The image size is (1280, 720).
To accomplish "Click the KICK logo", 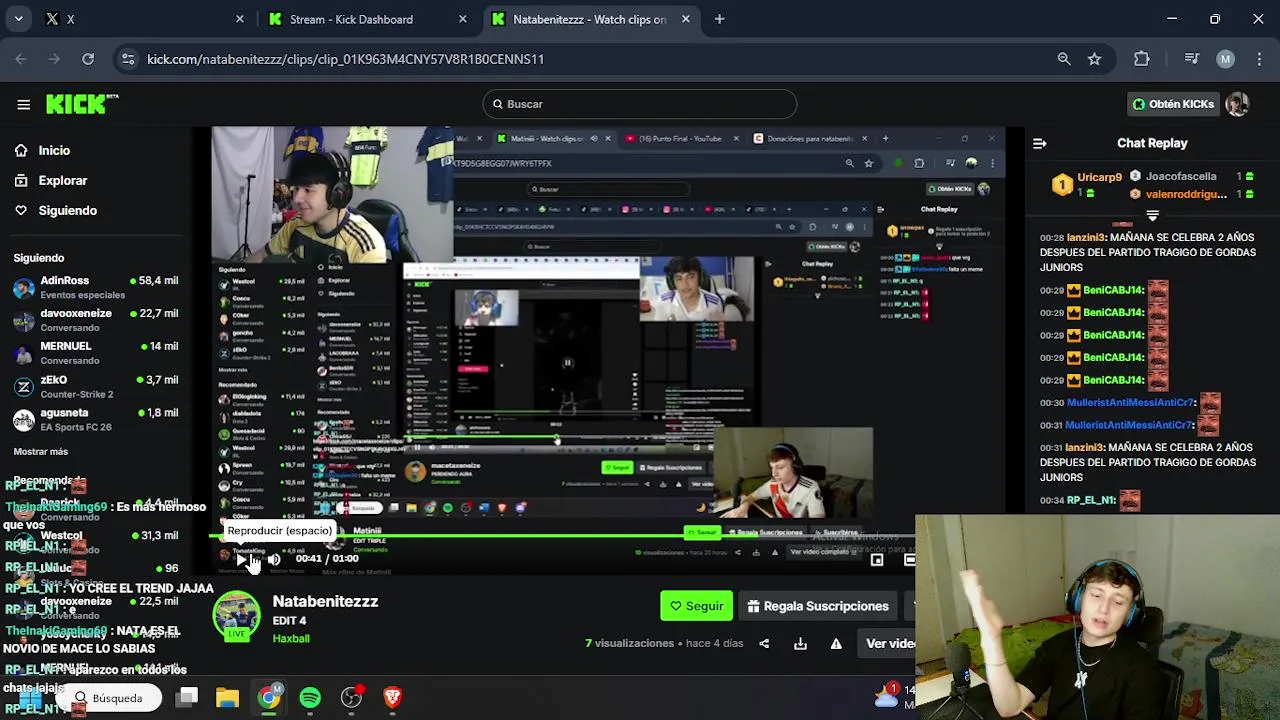I will coord(82,104).
